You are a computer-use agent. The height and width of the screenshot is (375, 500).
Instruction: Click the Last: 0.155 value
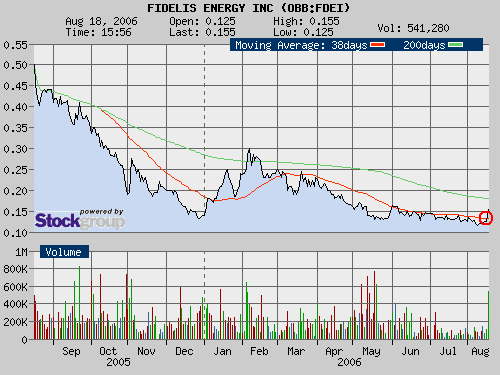point(202,32)
